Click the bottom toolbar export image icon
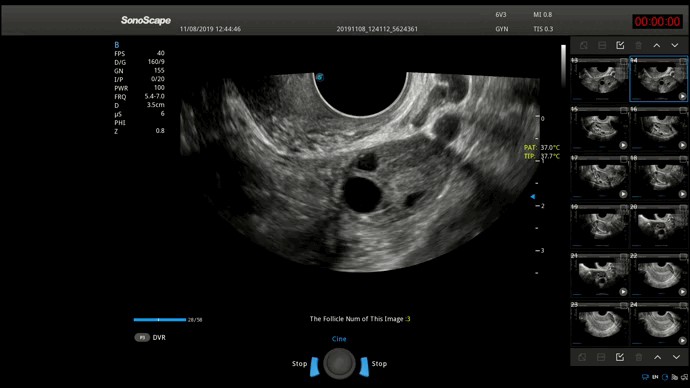 [x=582, y=357]
